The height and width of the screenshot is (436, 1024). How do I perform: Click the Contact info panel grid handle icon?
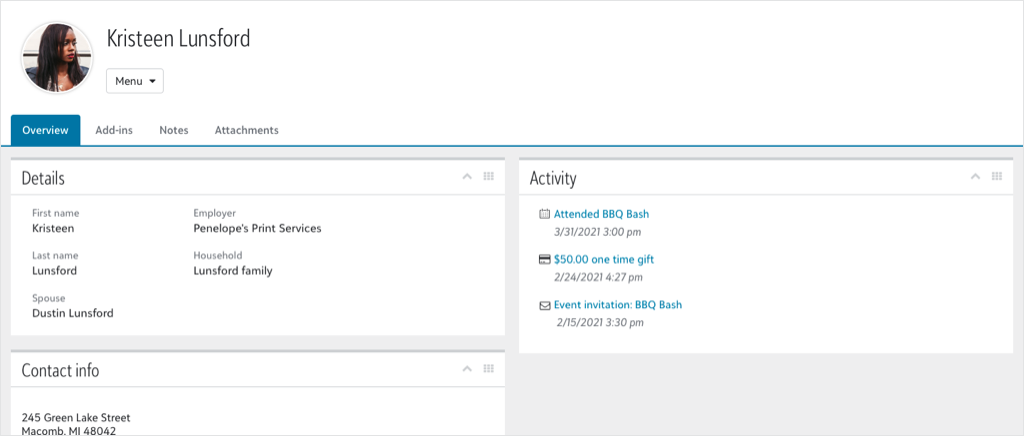point(489,369)
